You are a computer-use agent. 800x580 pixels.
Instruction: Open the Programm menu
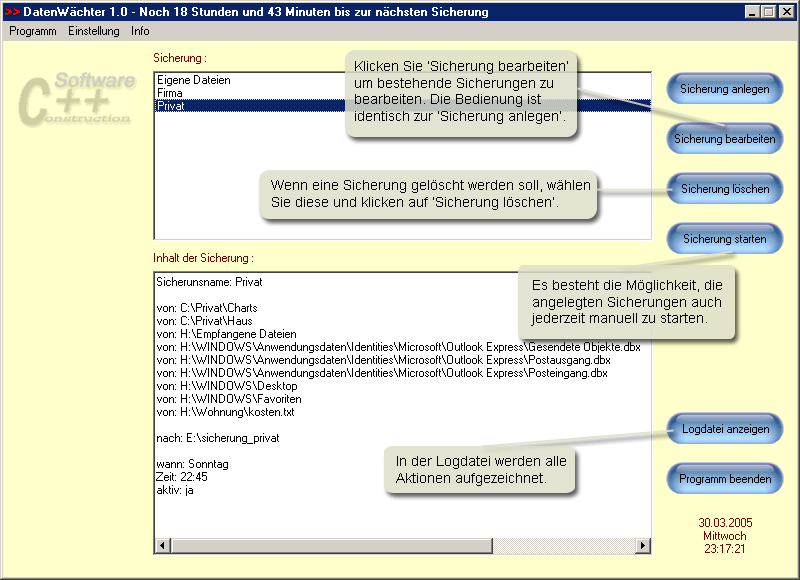point(31,31)
